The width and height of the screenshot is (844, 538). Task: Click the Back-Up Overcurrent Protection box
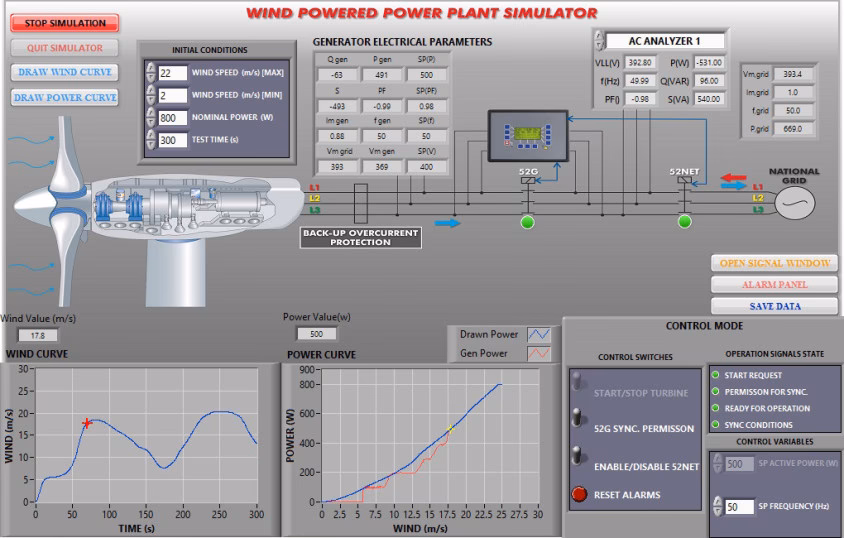pos(361,237)
